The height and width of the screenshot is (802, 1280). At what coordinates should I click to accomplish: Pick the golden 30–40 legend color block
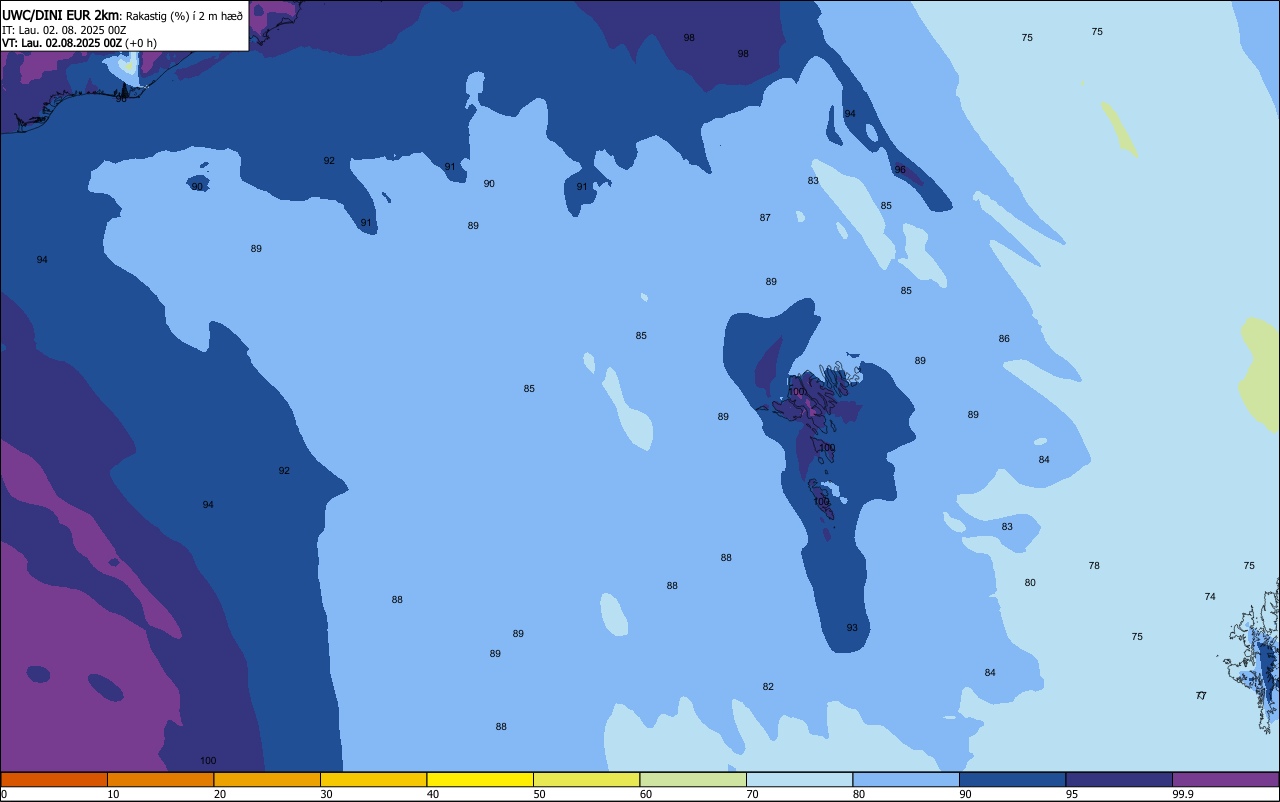373,779
